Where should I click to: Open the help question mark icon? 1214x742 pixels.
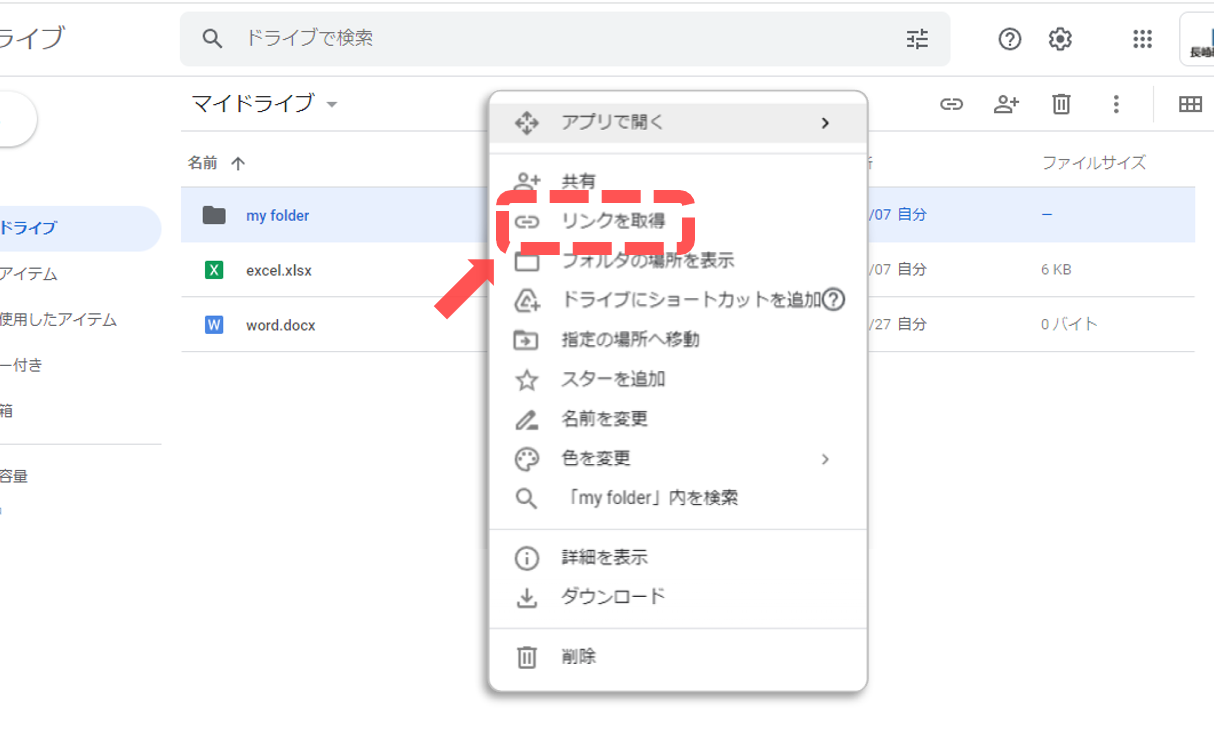click(x=1010, y=39)
